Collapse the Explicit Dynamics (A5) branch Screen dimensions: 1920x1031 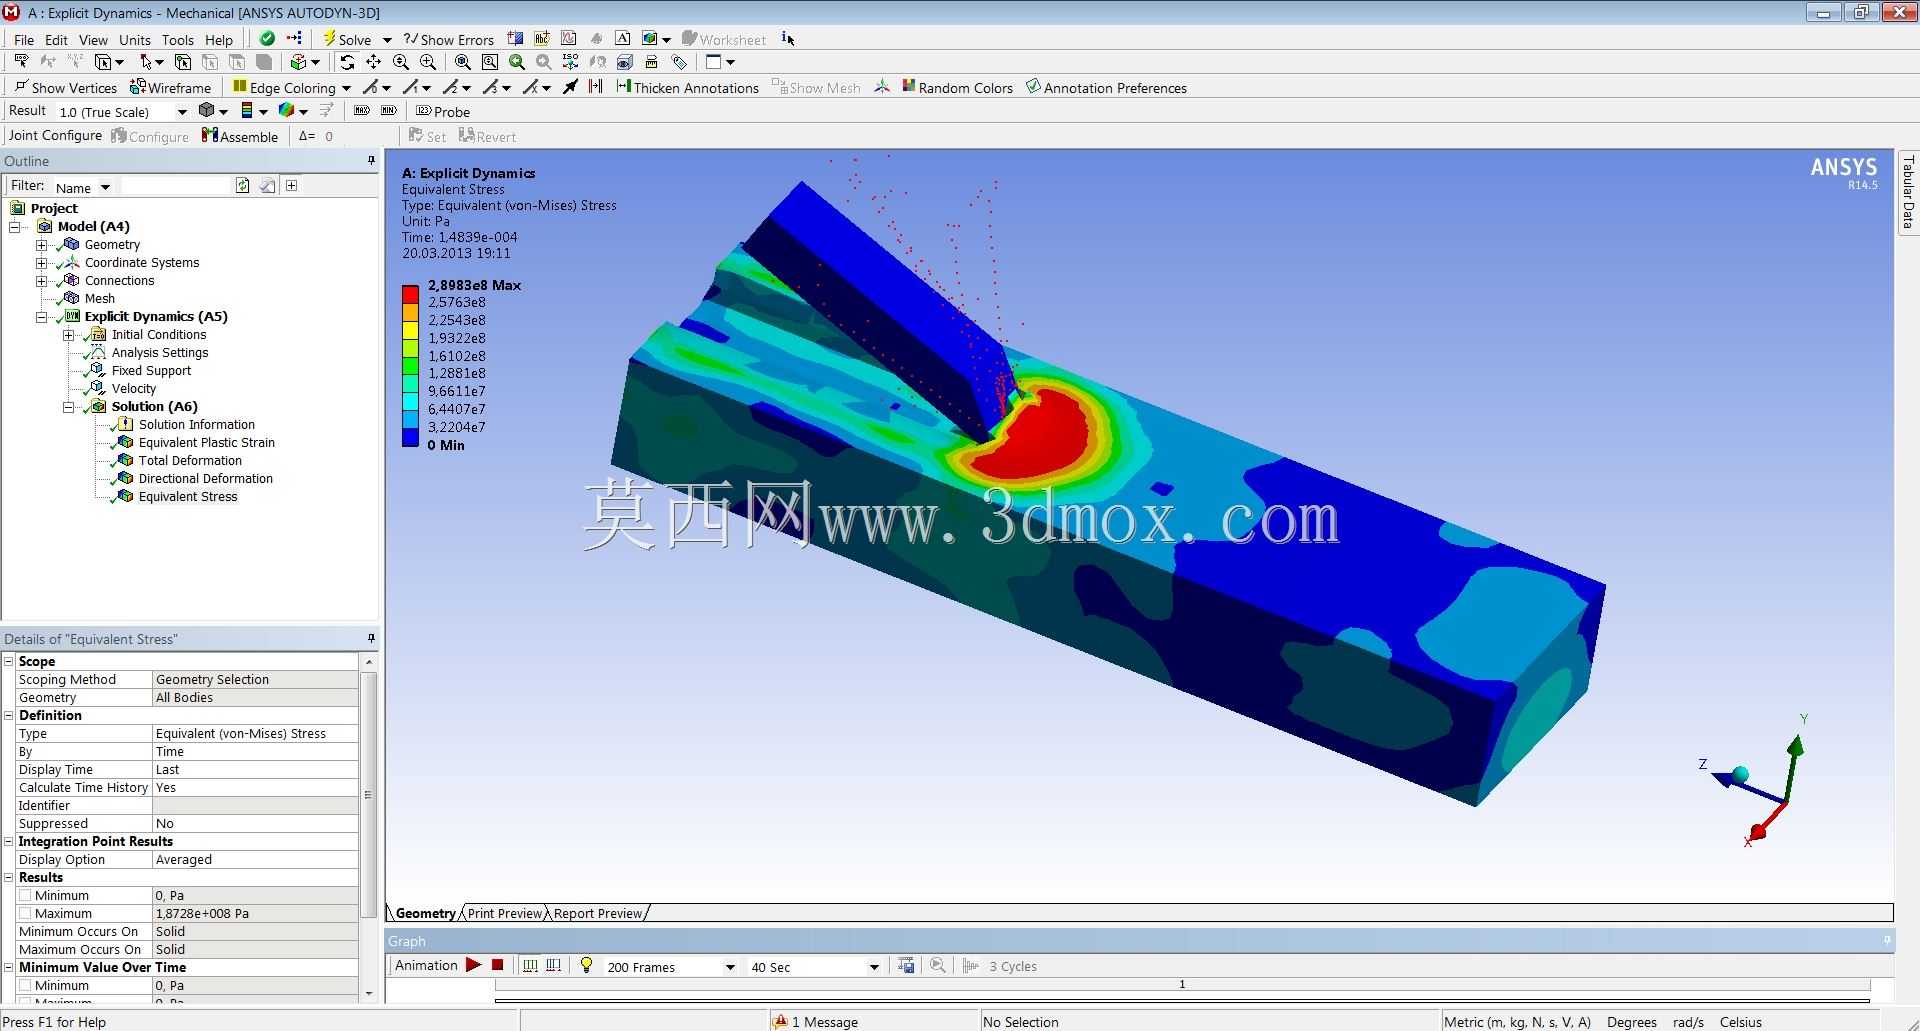click(41, 317)
